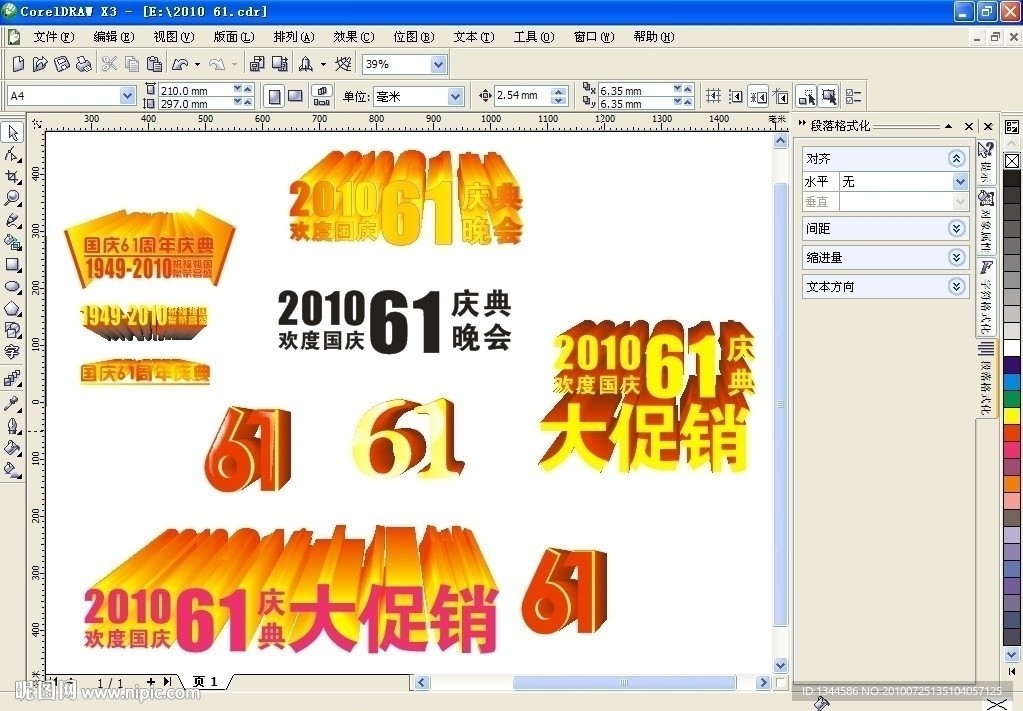Choose the Text tool in toolbox
1023x711 pixels.
(13, 352)
